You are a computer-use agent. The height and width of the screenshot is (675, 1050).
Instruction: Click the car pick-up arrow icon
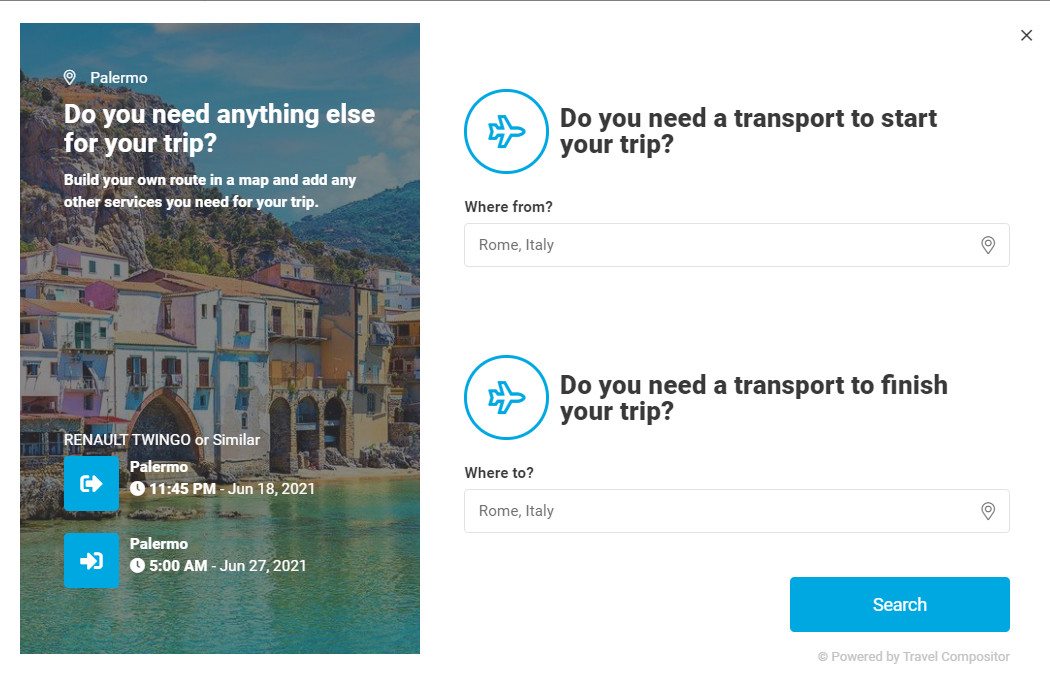coord(91,484)
